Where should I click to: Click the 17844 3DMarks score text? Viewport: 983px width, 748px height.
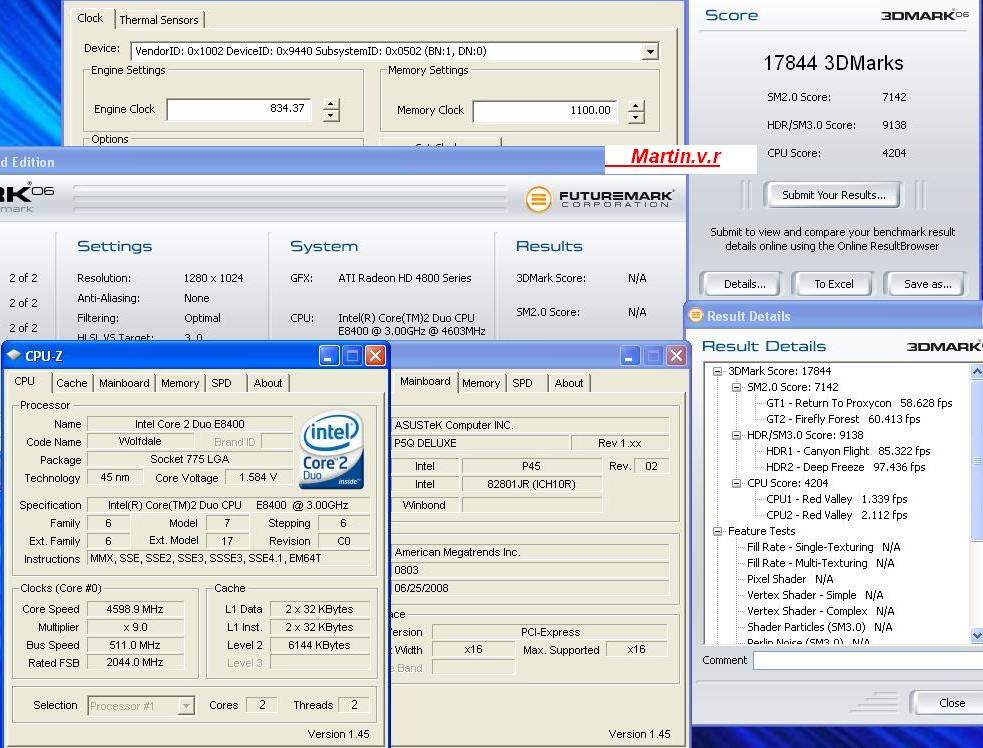pyautogui.click(x=833, y=63)
